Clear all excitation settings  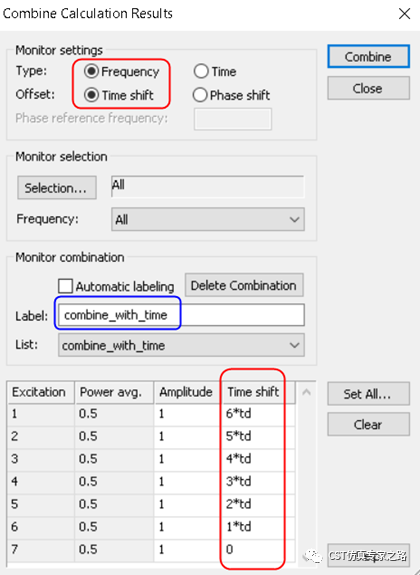click(x=368, y=424)
